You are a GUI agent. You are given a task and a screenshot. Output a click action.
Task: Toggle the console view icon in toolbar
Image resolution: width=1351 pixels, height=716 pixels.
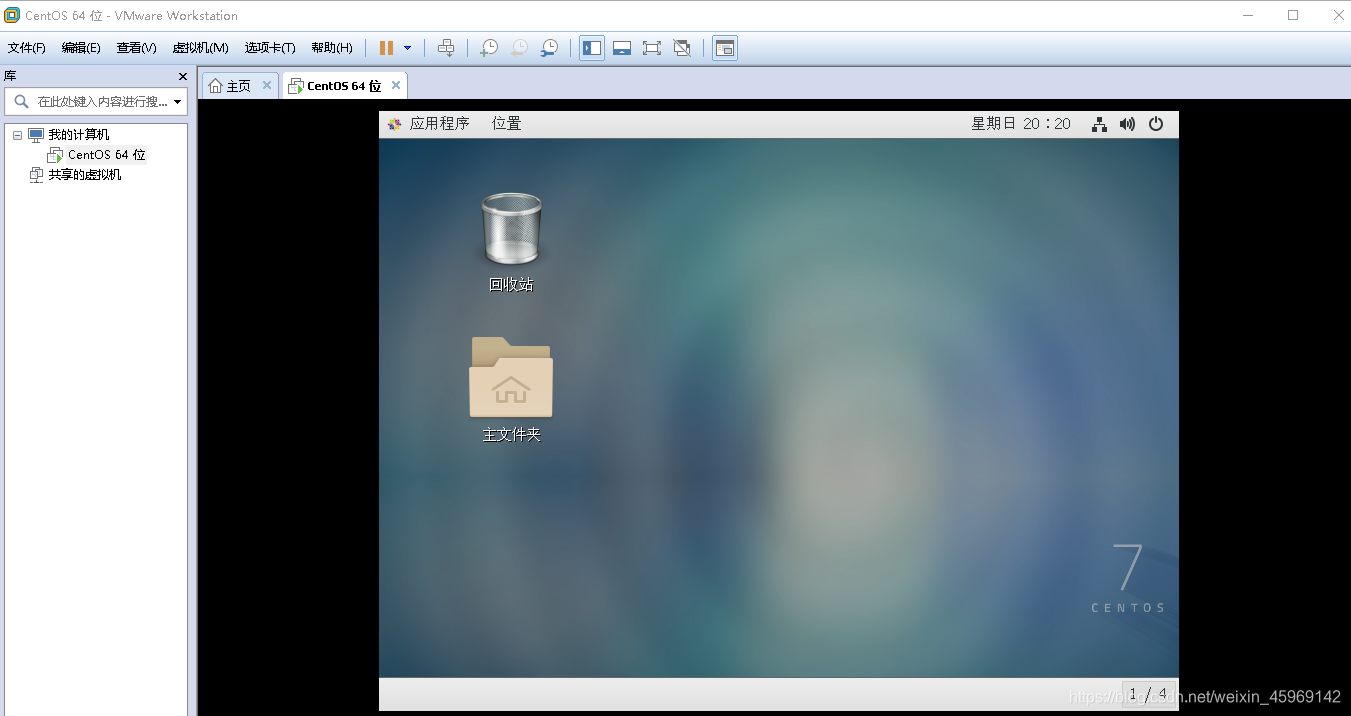pyautogui.click(x=725, y=48)
